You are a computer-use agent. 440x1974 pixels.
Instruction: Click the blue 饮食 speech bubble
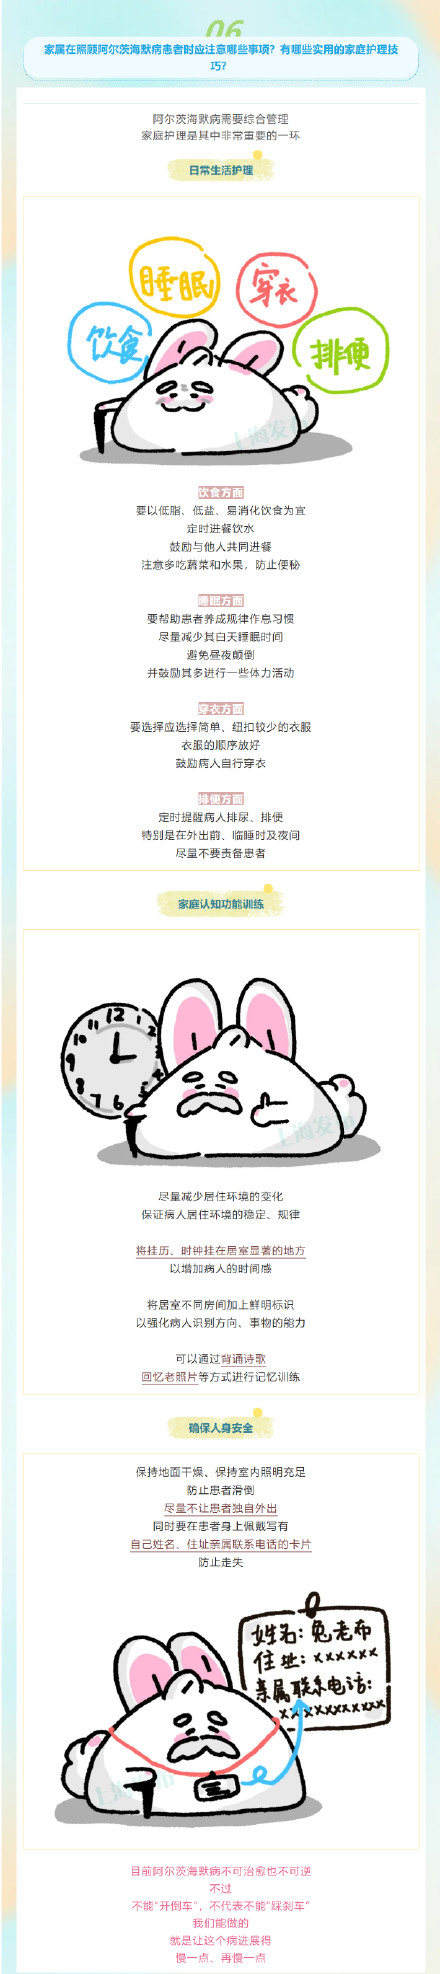tap(110, 343)
